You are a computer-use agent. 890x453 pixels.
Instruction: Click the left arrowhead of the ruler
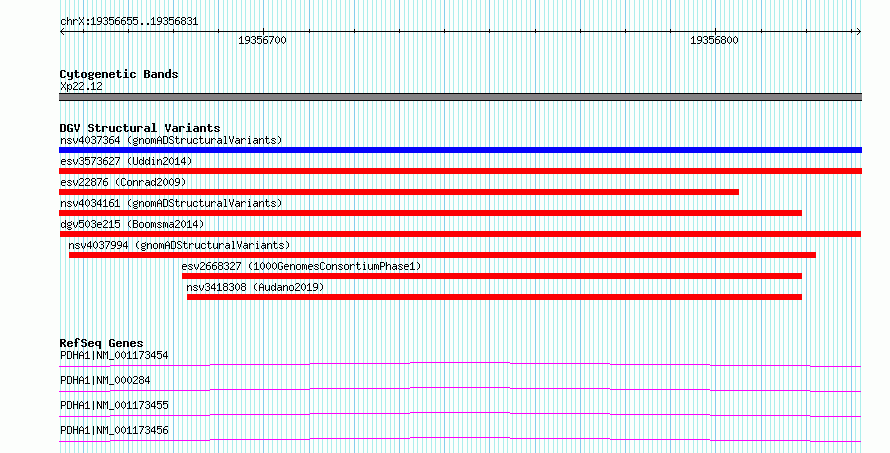[62, 32]
